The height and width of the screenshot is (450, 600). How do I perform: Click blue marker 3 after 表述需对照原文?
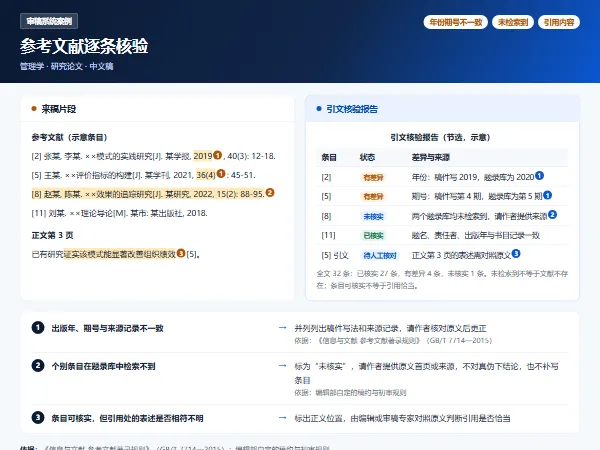tap(516, 253)
